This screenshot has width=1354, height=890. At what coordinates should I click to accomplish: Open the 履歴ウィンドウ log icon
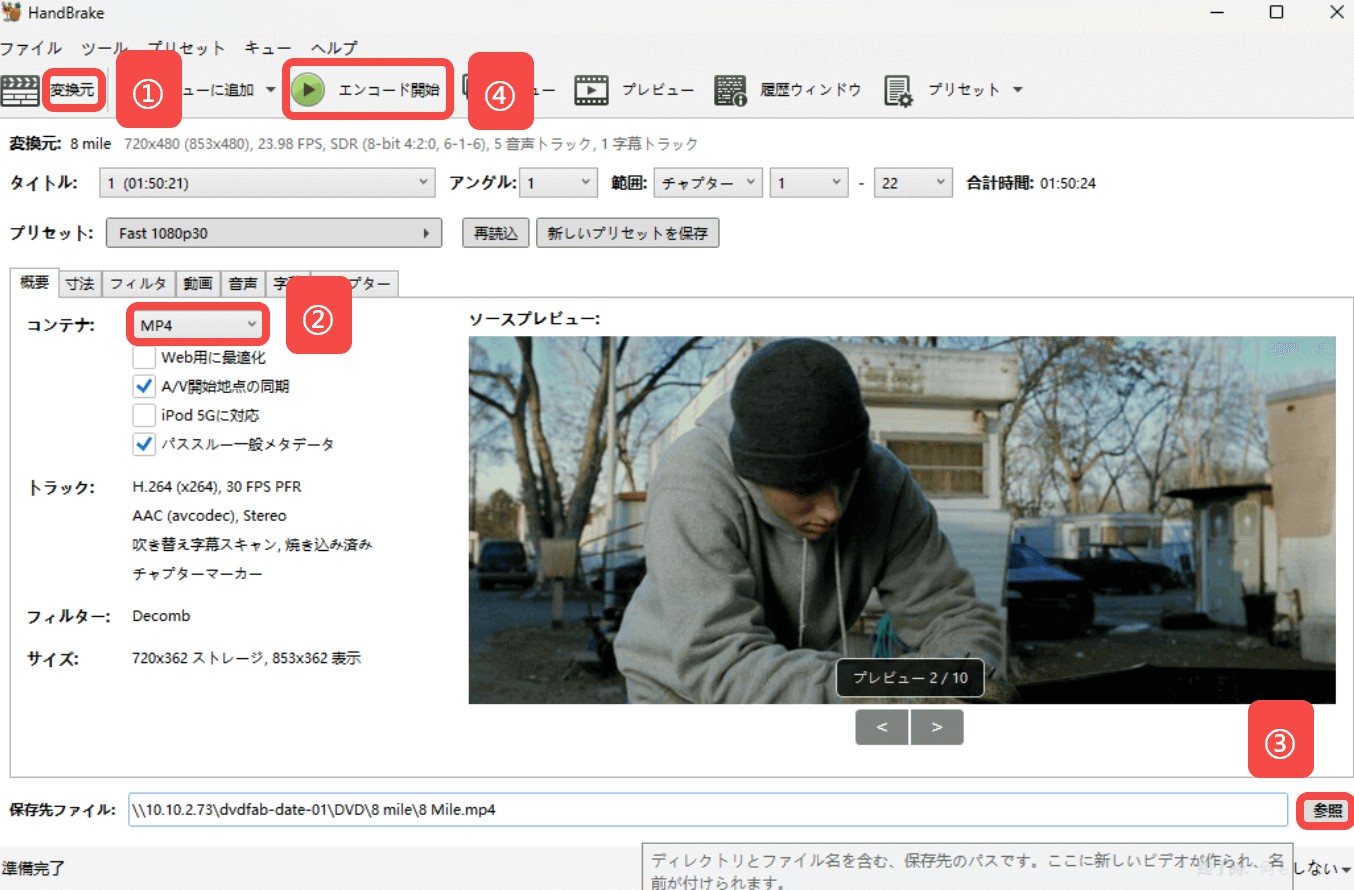click(731, 90)
